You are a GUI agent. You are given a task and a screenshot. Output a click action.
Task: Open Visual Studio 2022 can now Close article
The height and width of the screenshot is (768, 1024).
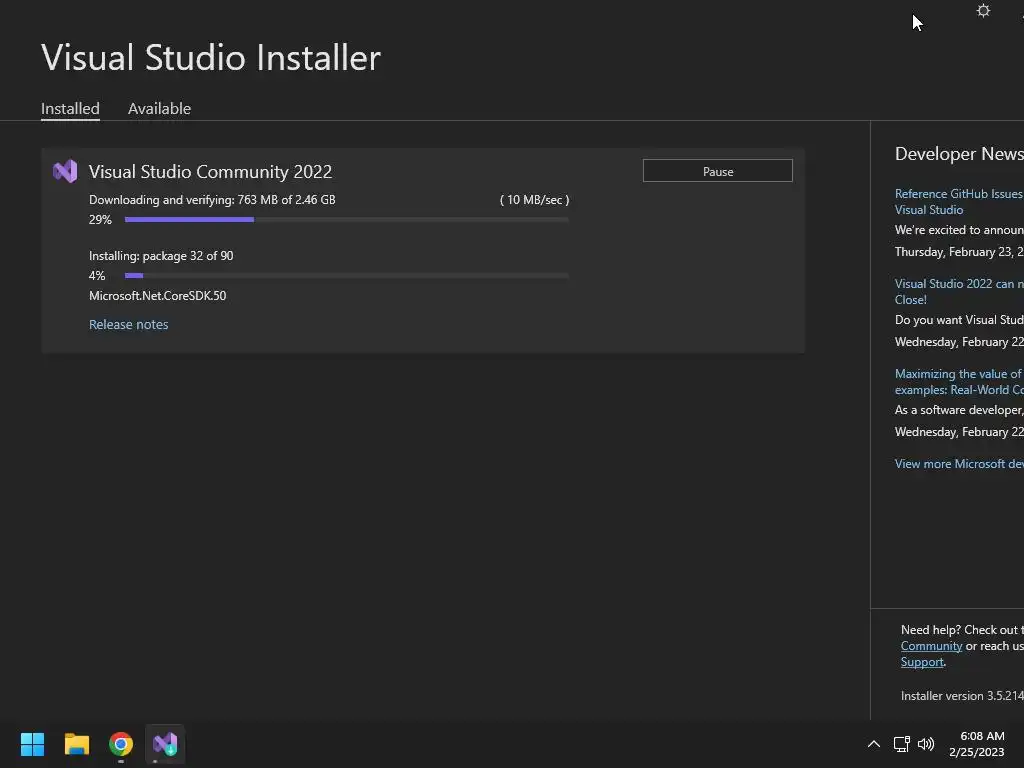pyautogui.click(x=959, y=292)
